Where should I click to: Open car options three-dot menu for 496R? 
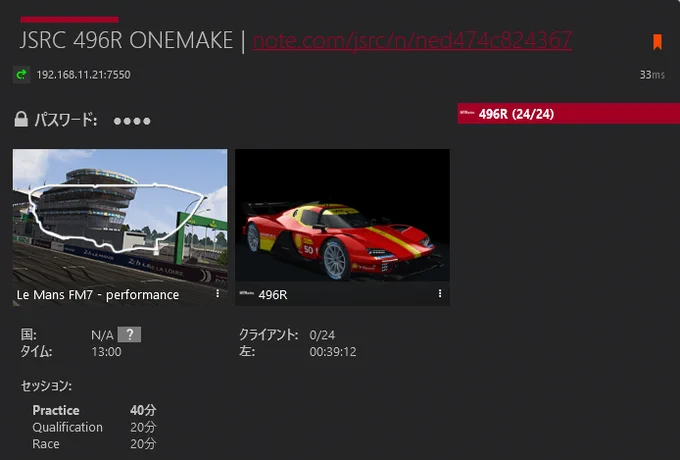(x=440, y=294)
